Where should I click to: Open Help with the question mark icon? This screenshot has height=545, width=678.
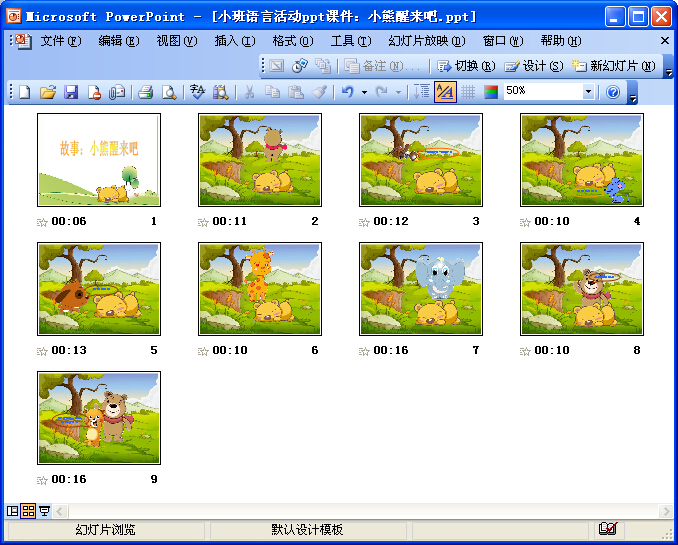point(613,92)
